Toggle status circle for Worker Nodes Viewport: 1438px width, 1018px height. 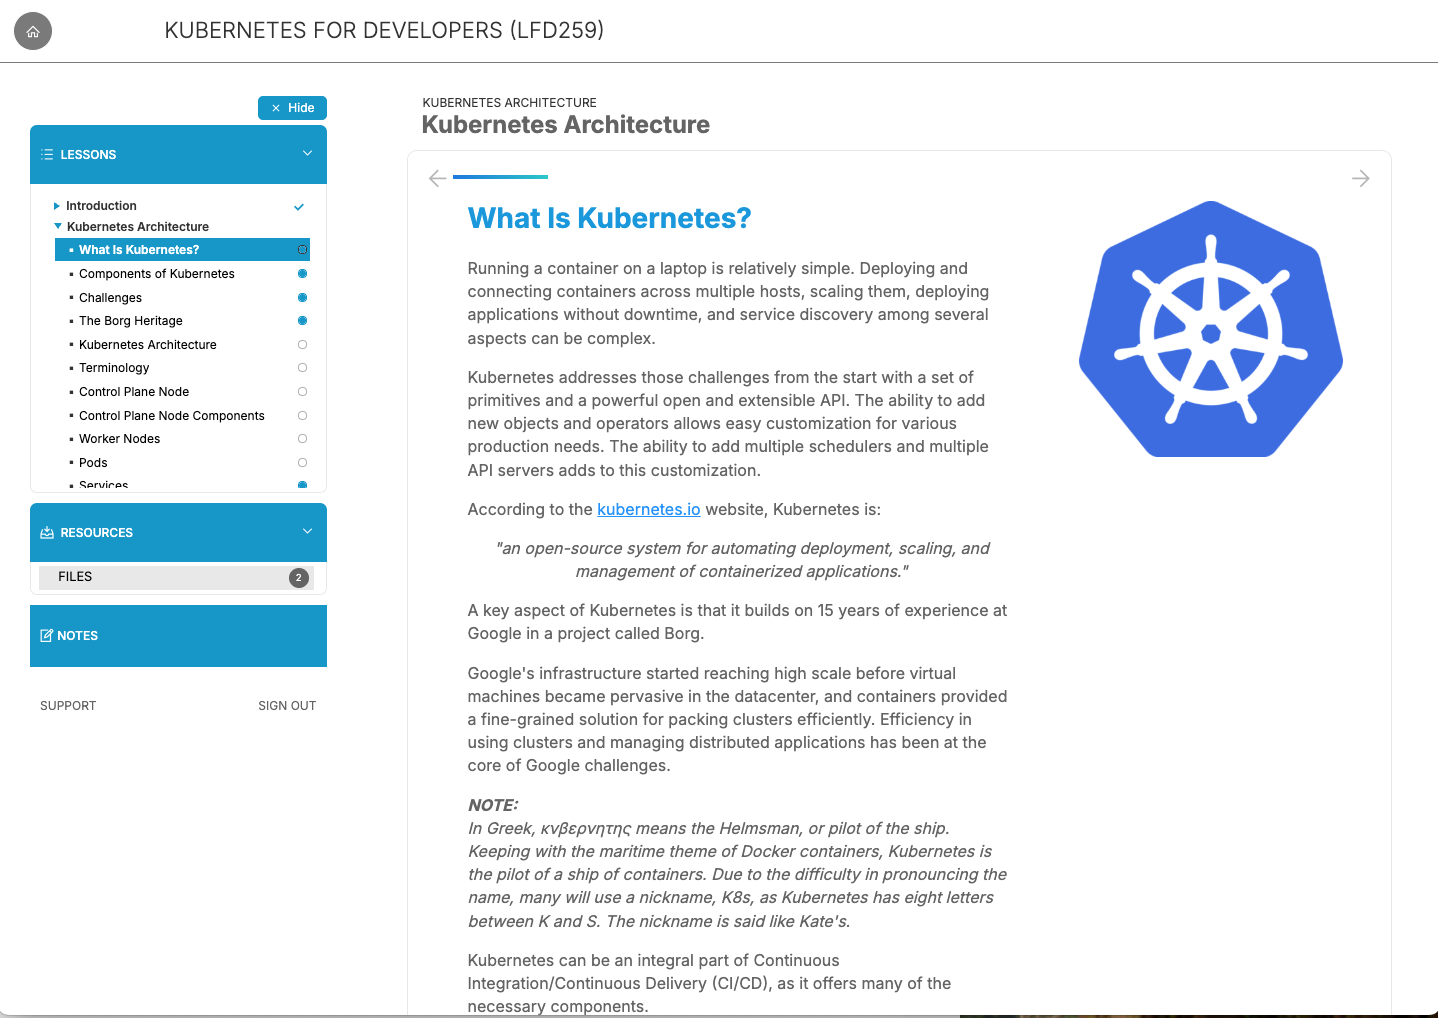pos(302,439)
